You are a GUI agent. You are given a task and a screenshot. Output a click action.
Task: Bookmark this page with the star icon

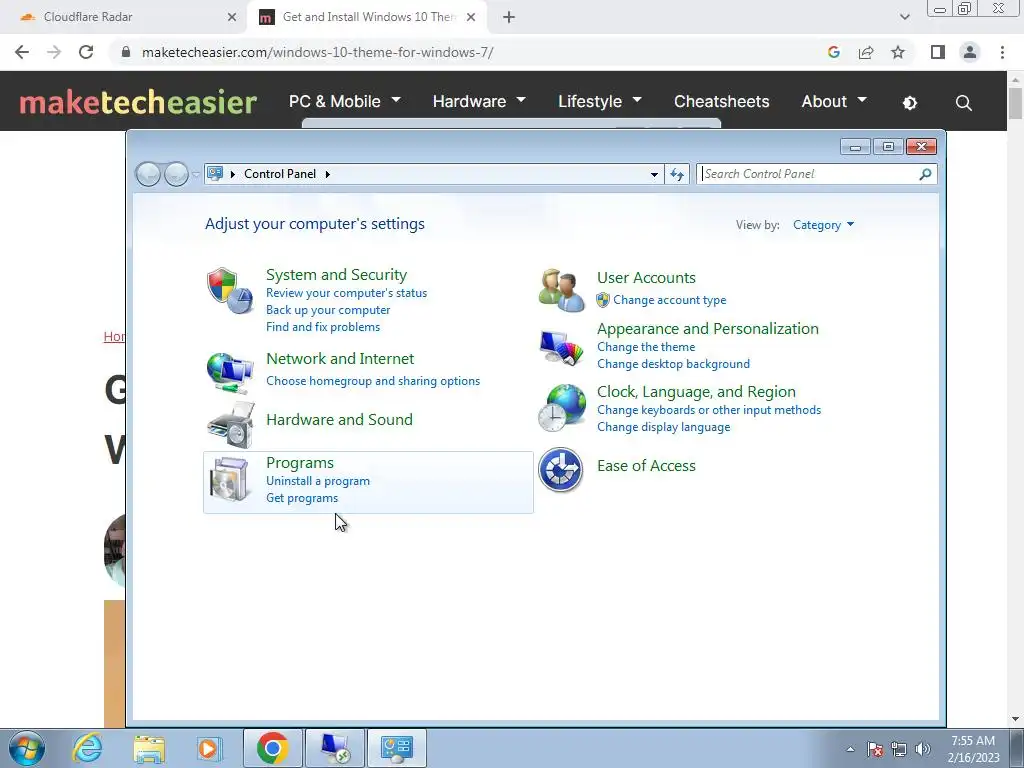pos(898,52)
